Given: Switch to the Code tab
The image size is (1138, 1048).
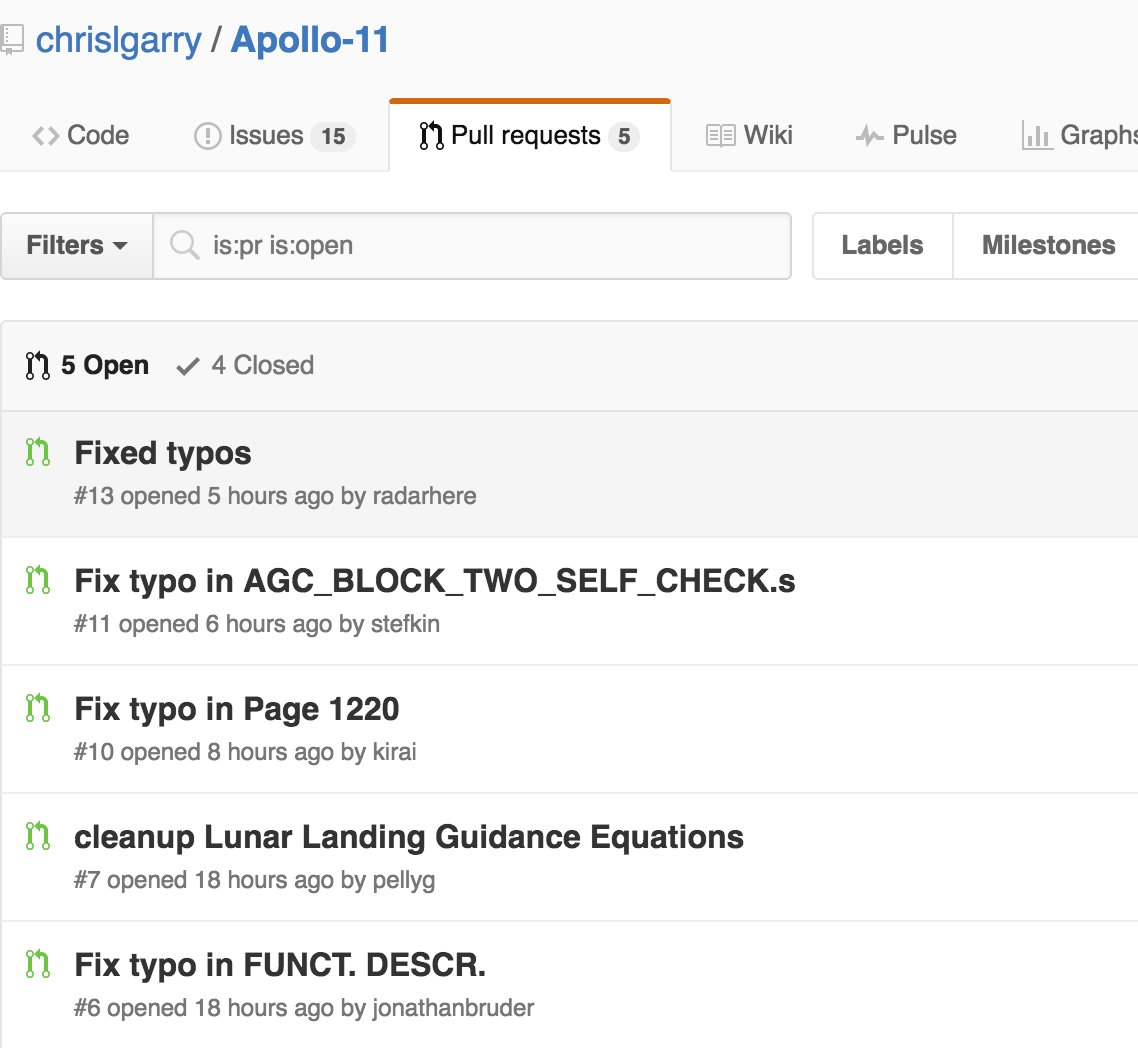Looking at the screenshot, I should point(81,136).
